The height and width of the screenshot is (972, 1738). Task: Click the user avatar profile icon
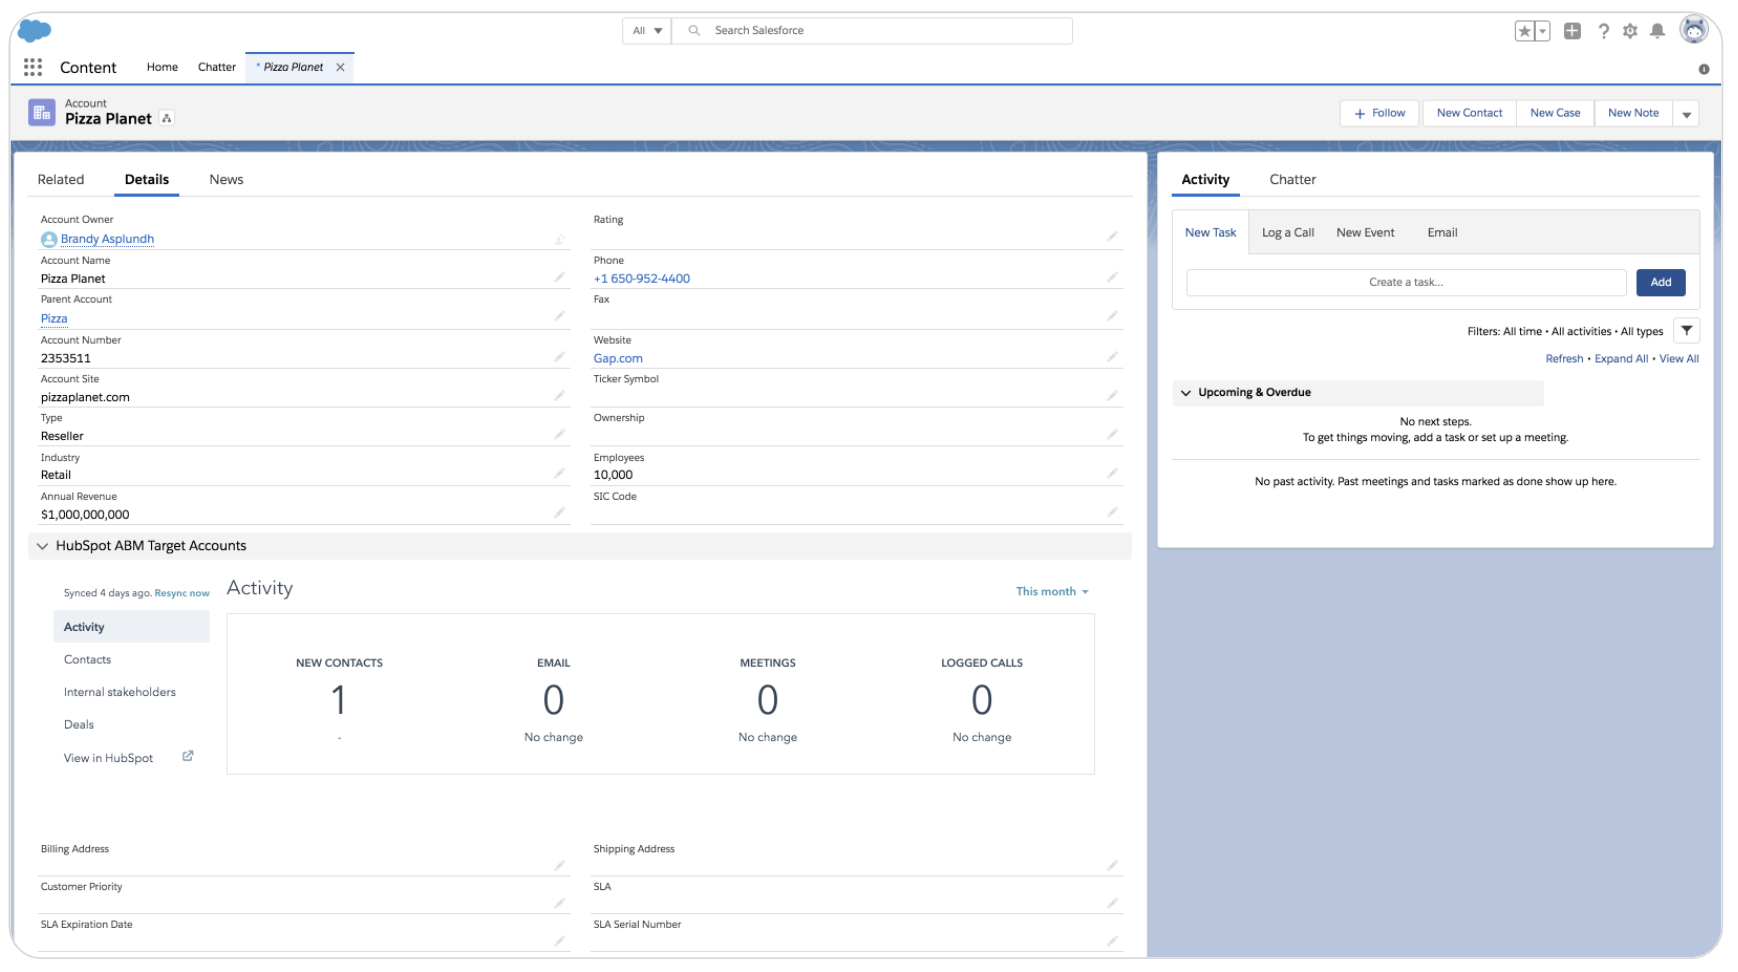click(x=1693, y=30)
